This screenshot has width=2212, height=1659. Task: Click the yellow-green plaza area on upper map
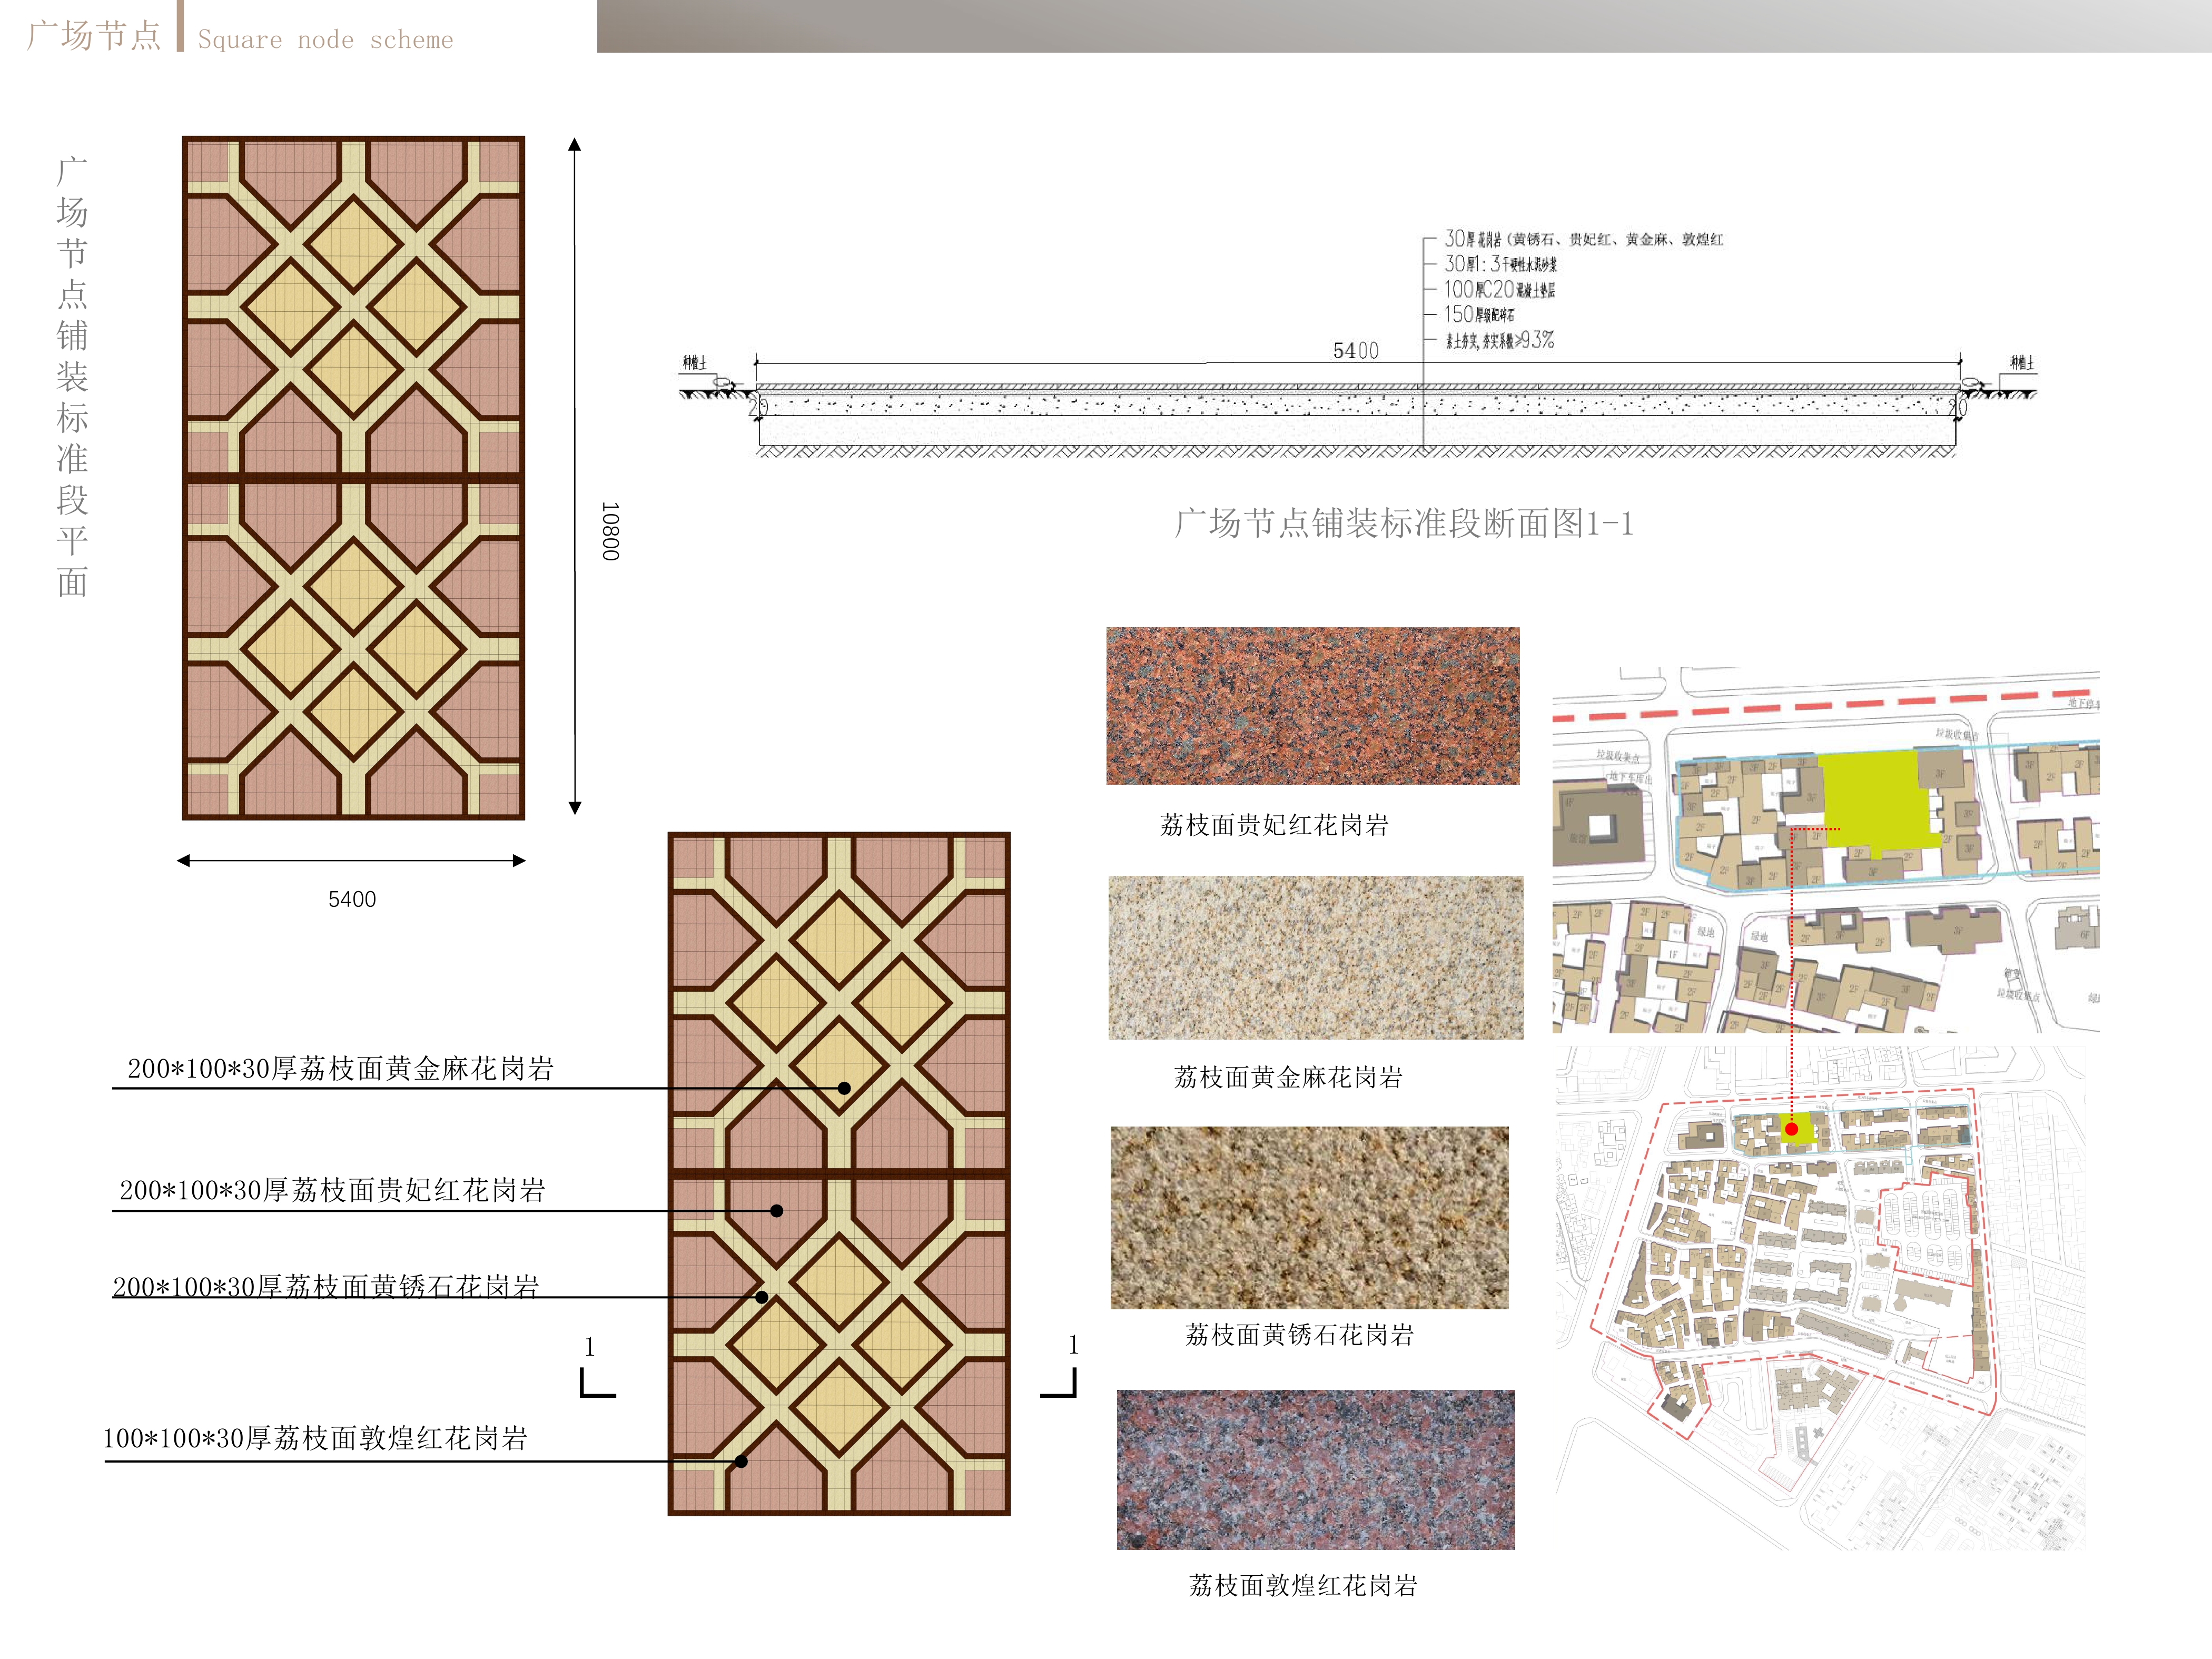pyautogui.click(x=1875, y=800)
